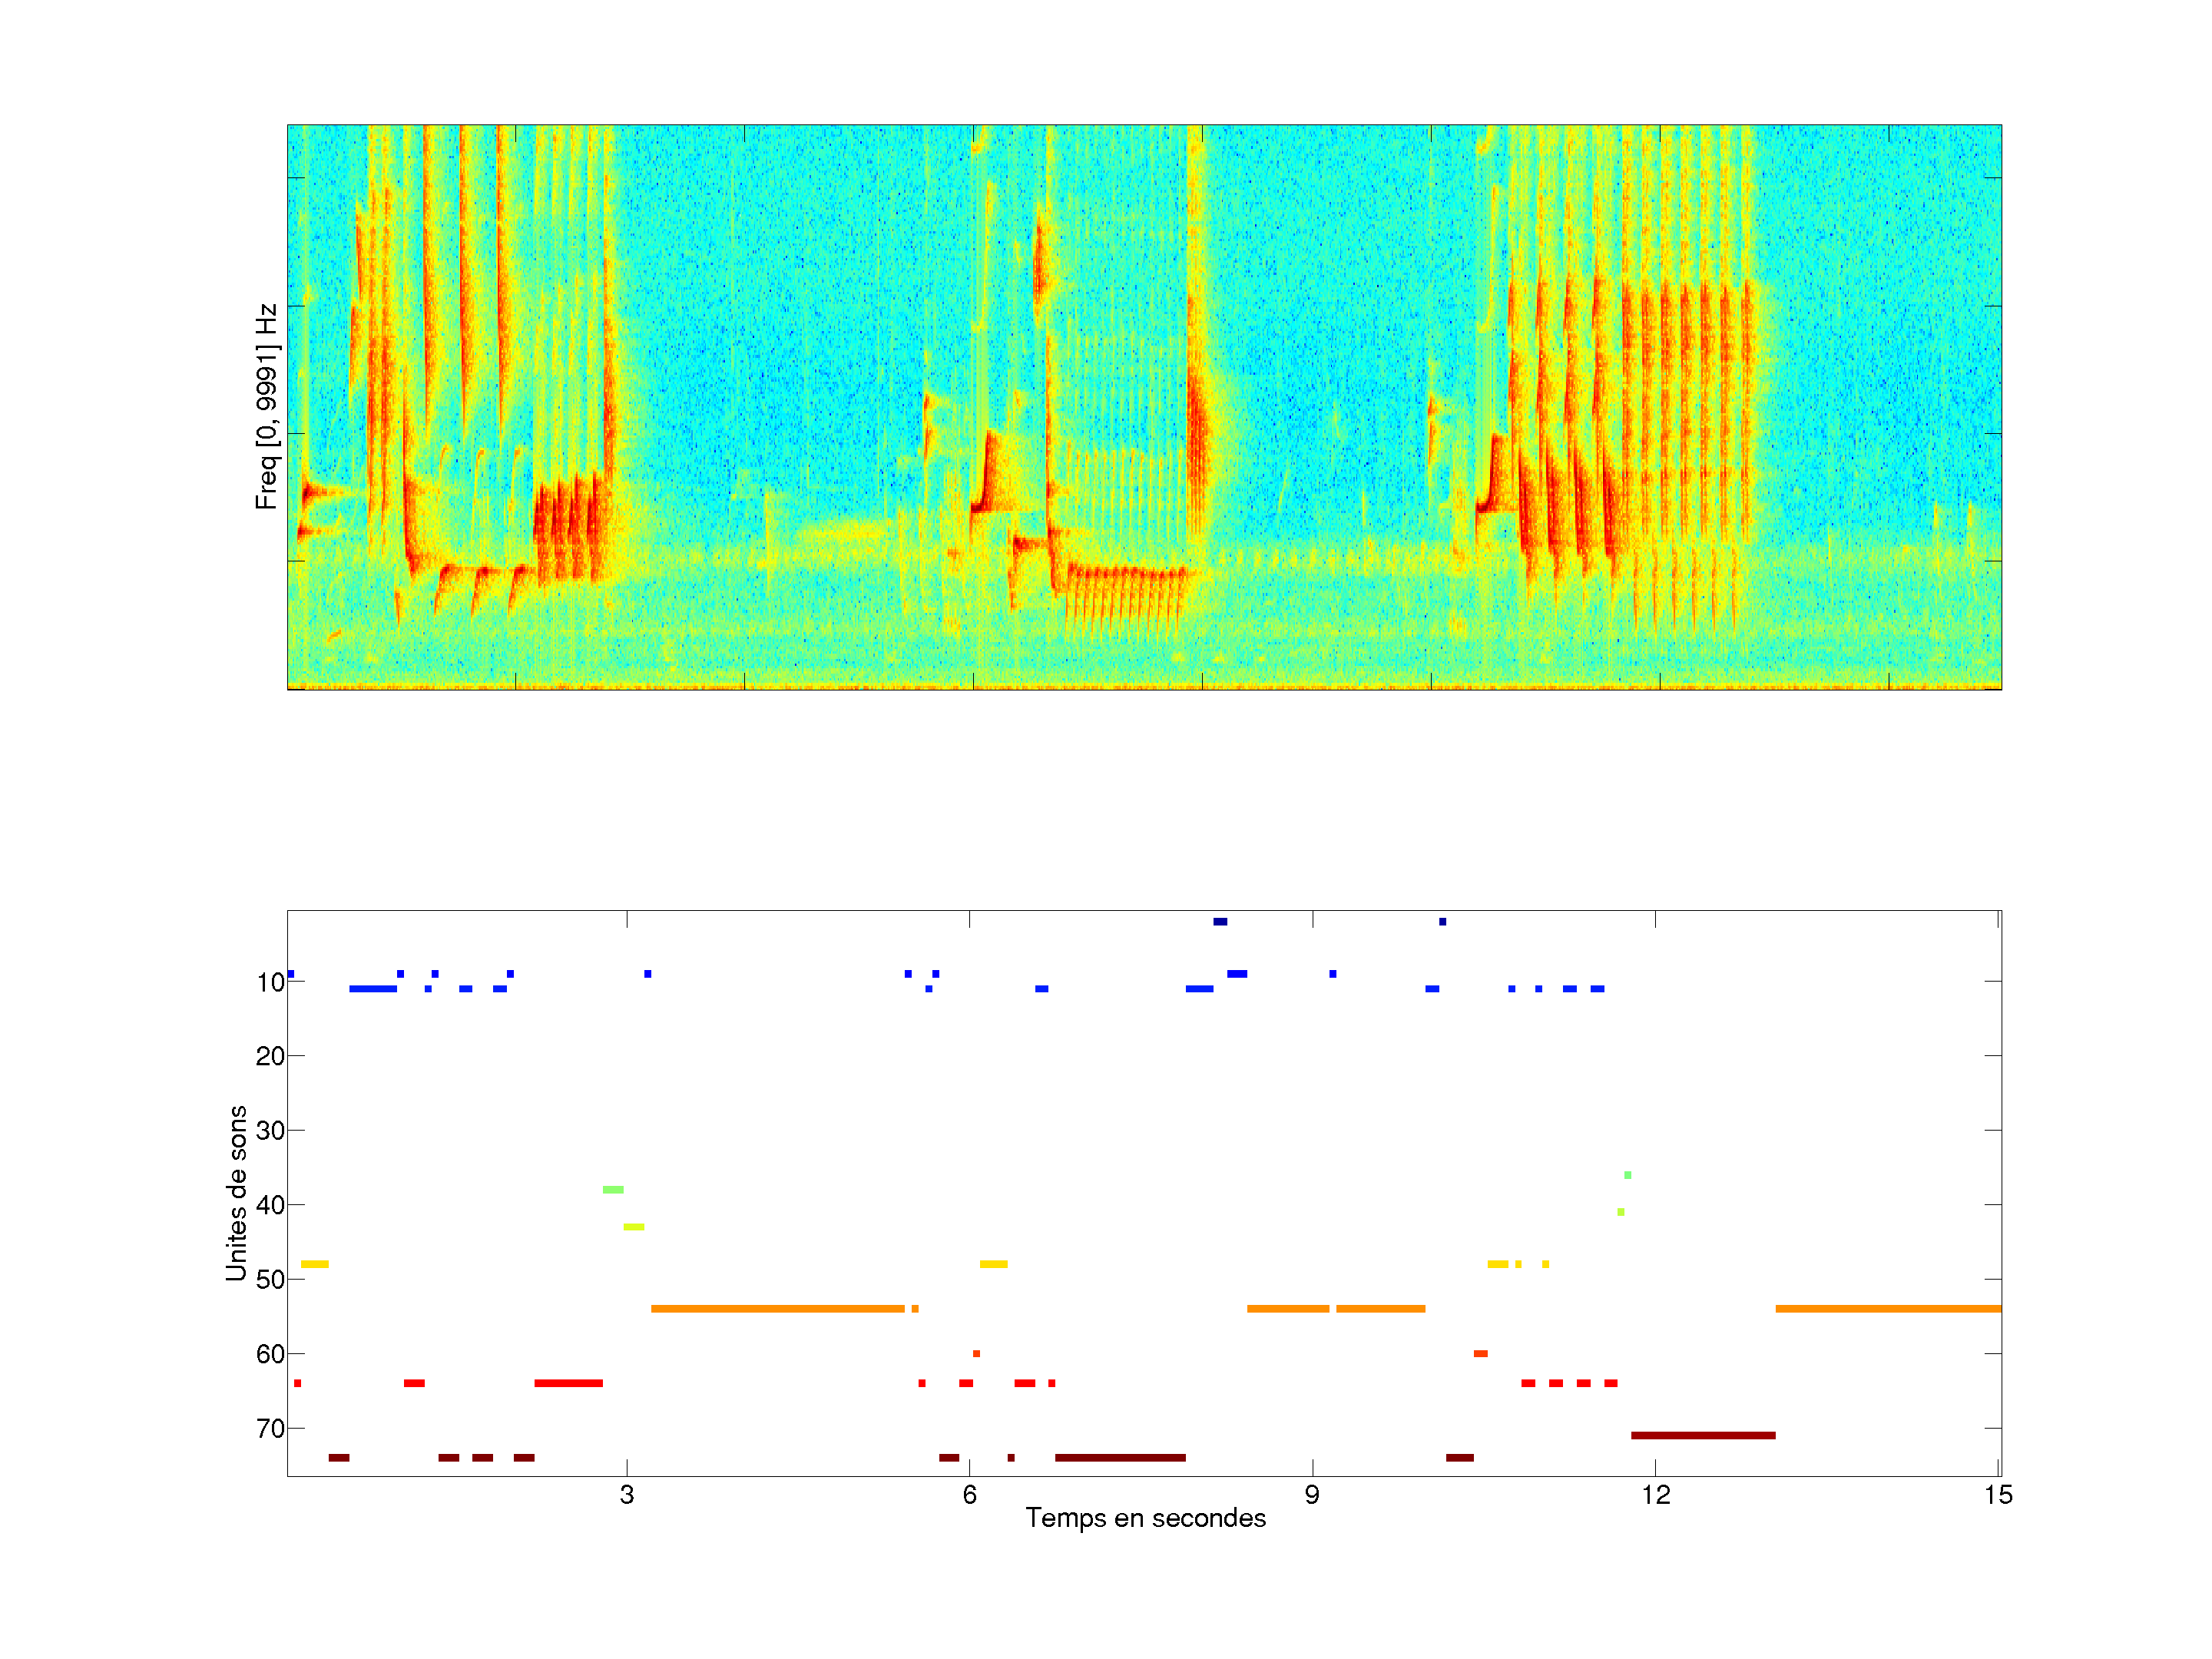Click the "Unites de sons" y-axis label
The height and width of the screenshot is (1659, 2212).
pos(237,1192)
